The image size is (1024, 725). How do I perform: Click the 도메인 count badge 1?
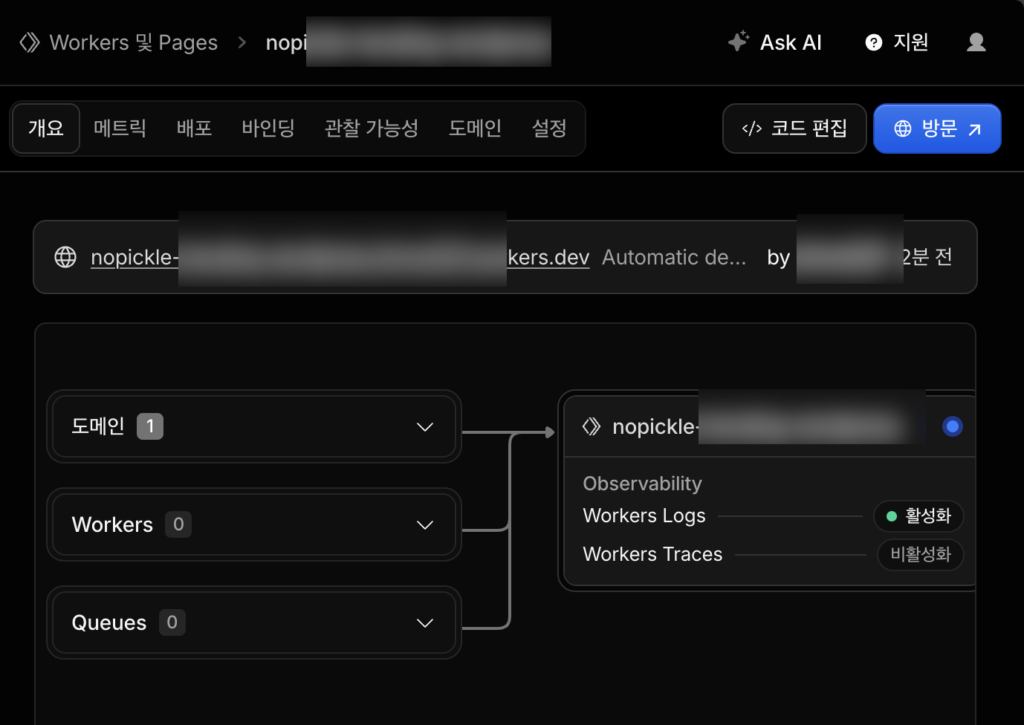pyautogui.click(x=150, y=427)
